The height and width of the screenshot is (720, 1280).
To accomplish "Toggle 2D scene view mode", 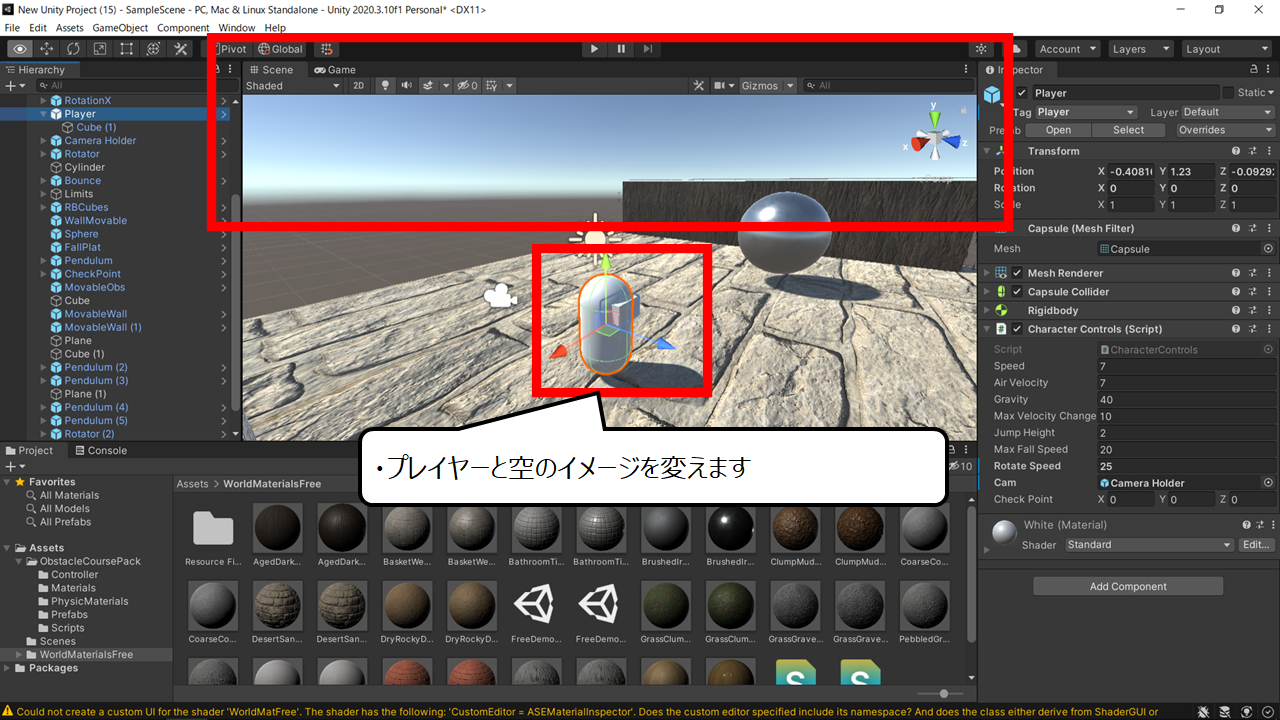I will coord(359,86).
